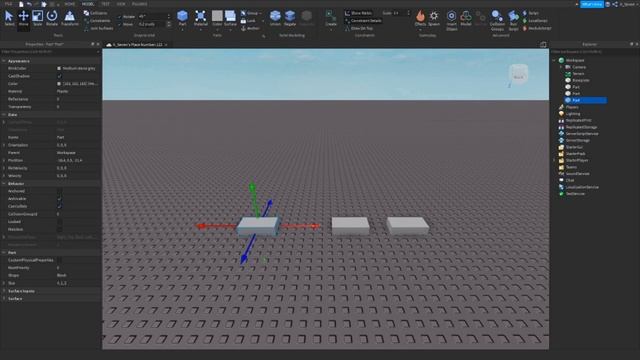Activate the Transform tool
Screen dimensions: 640x360
coord(70,18)
